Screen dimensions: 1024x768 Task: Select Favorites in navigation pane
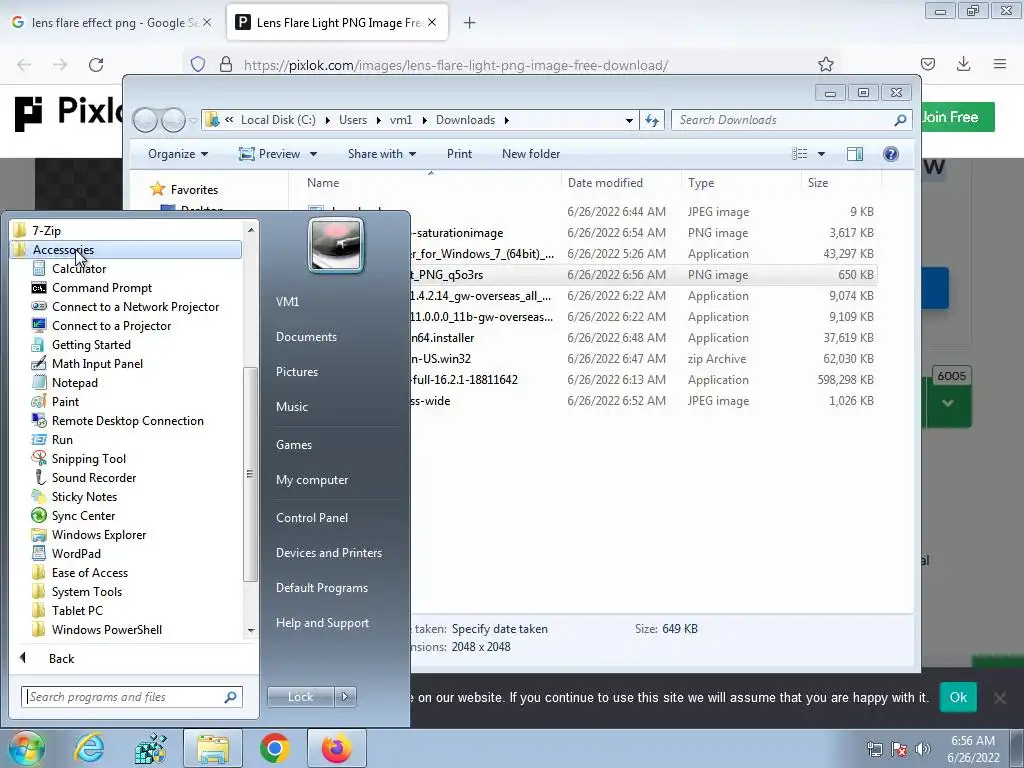click(x=194, y=189)
